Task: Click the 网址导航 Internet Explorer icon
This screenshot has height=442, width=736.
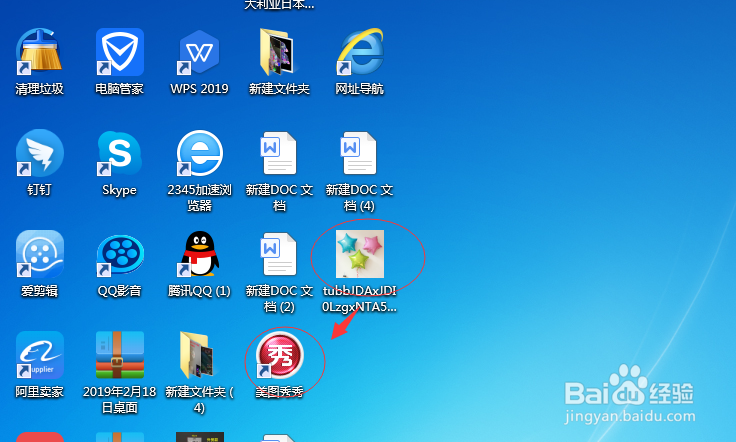Action: [x=360, y=52]
